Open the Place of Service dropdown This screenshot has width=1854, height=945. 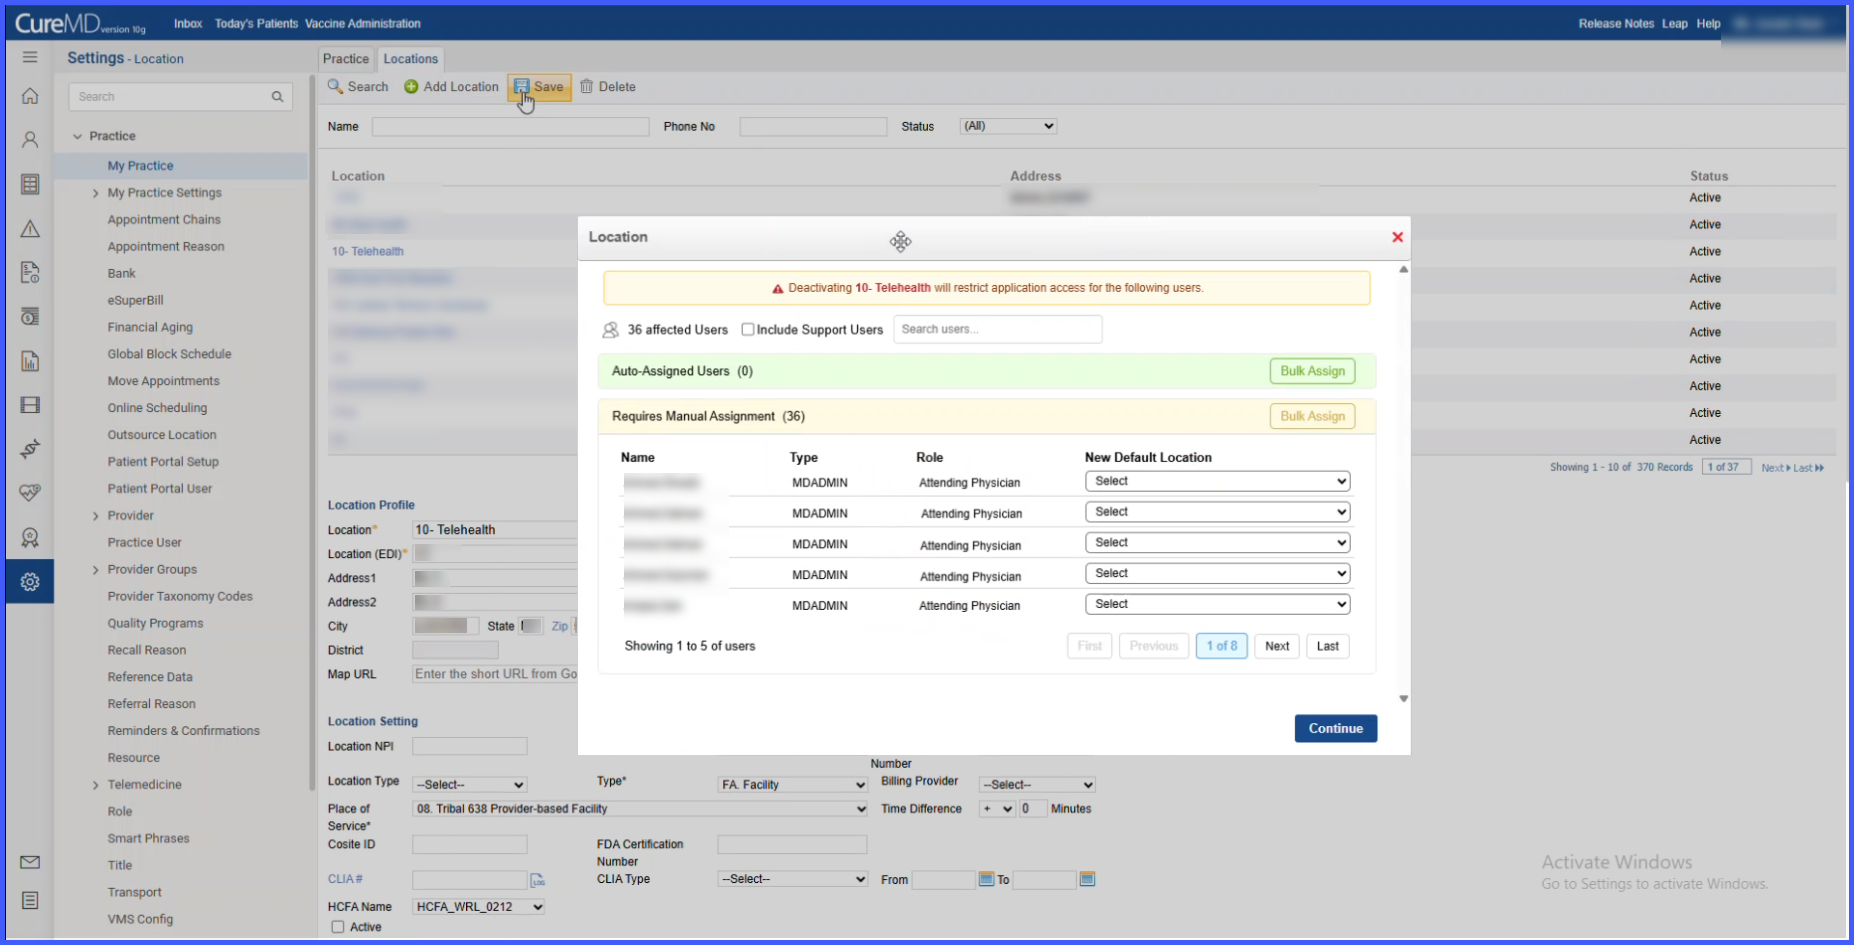tap(640, 809)
